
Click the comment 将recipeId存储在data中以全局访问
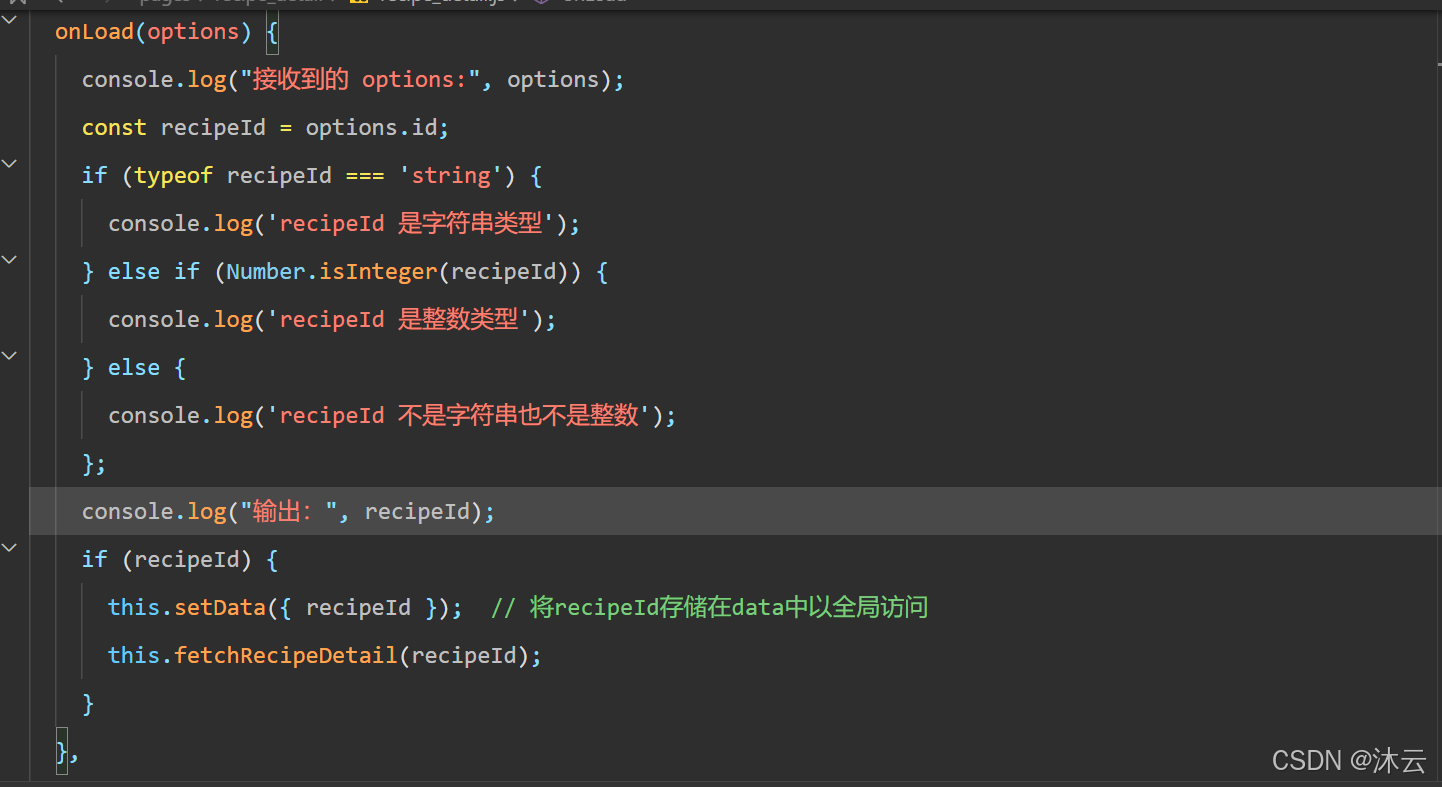pos(709,608)
